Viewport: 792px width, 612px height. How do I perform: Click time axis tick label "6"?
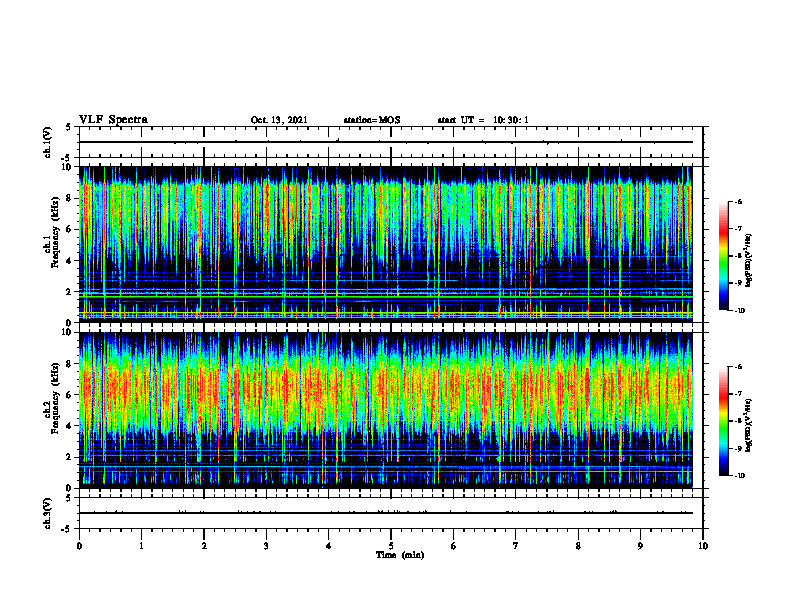(454, 546)
